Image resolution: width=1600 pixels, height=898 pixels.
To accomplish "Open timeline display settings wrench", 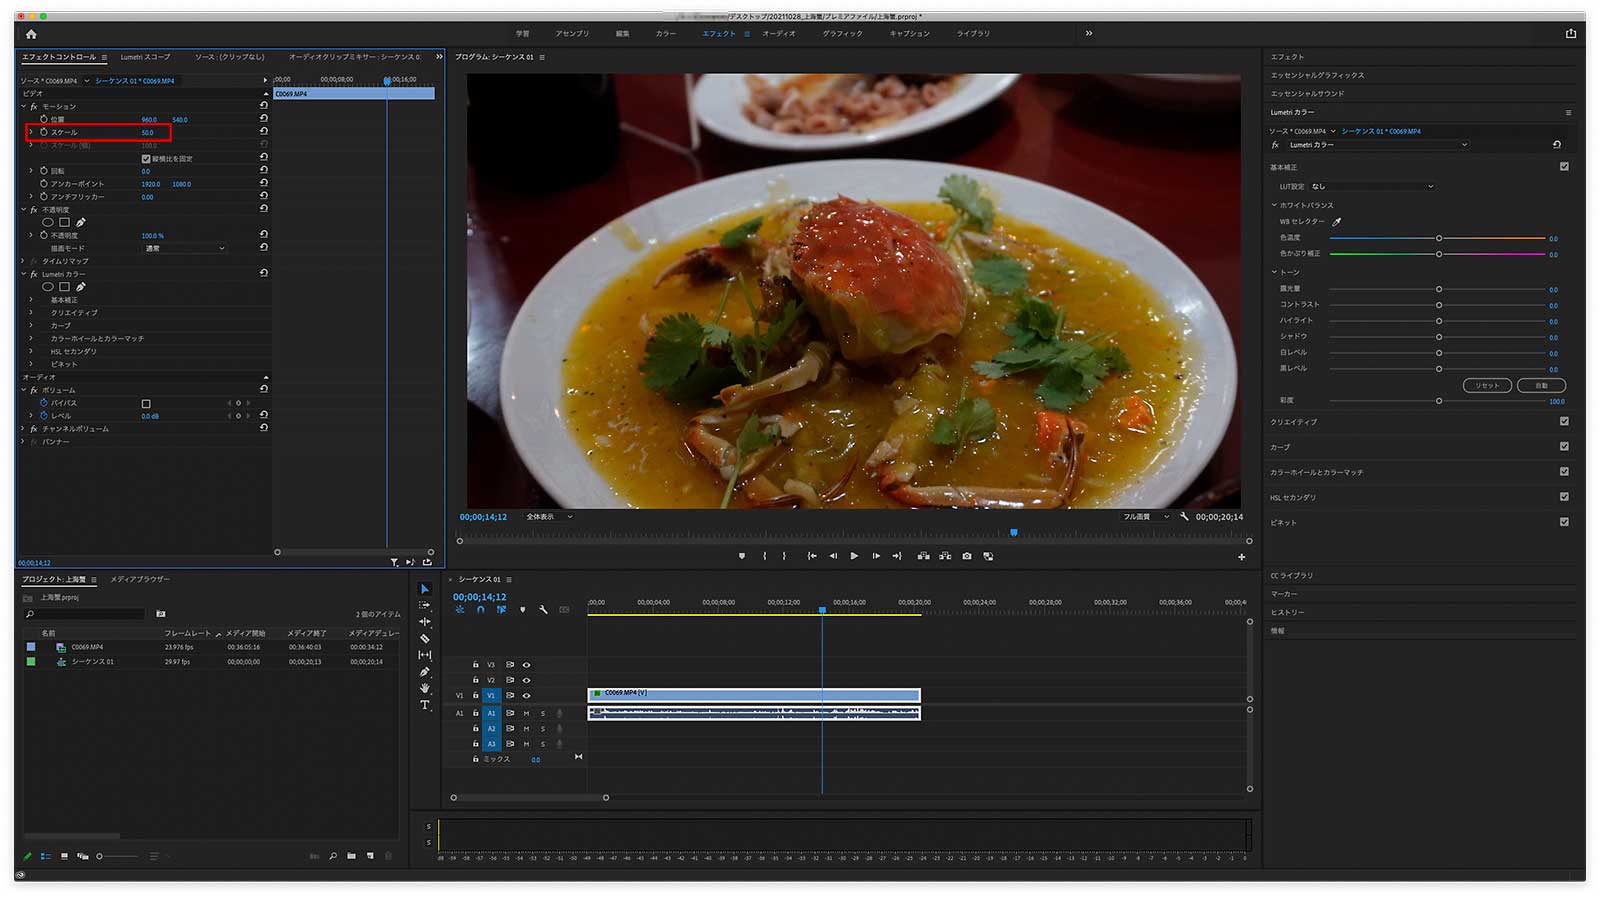I will click(x=543, y=609).
